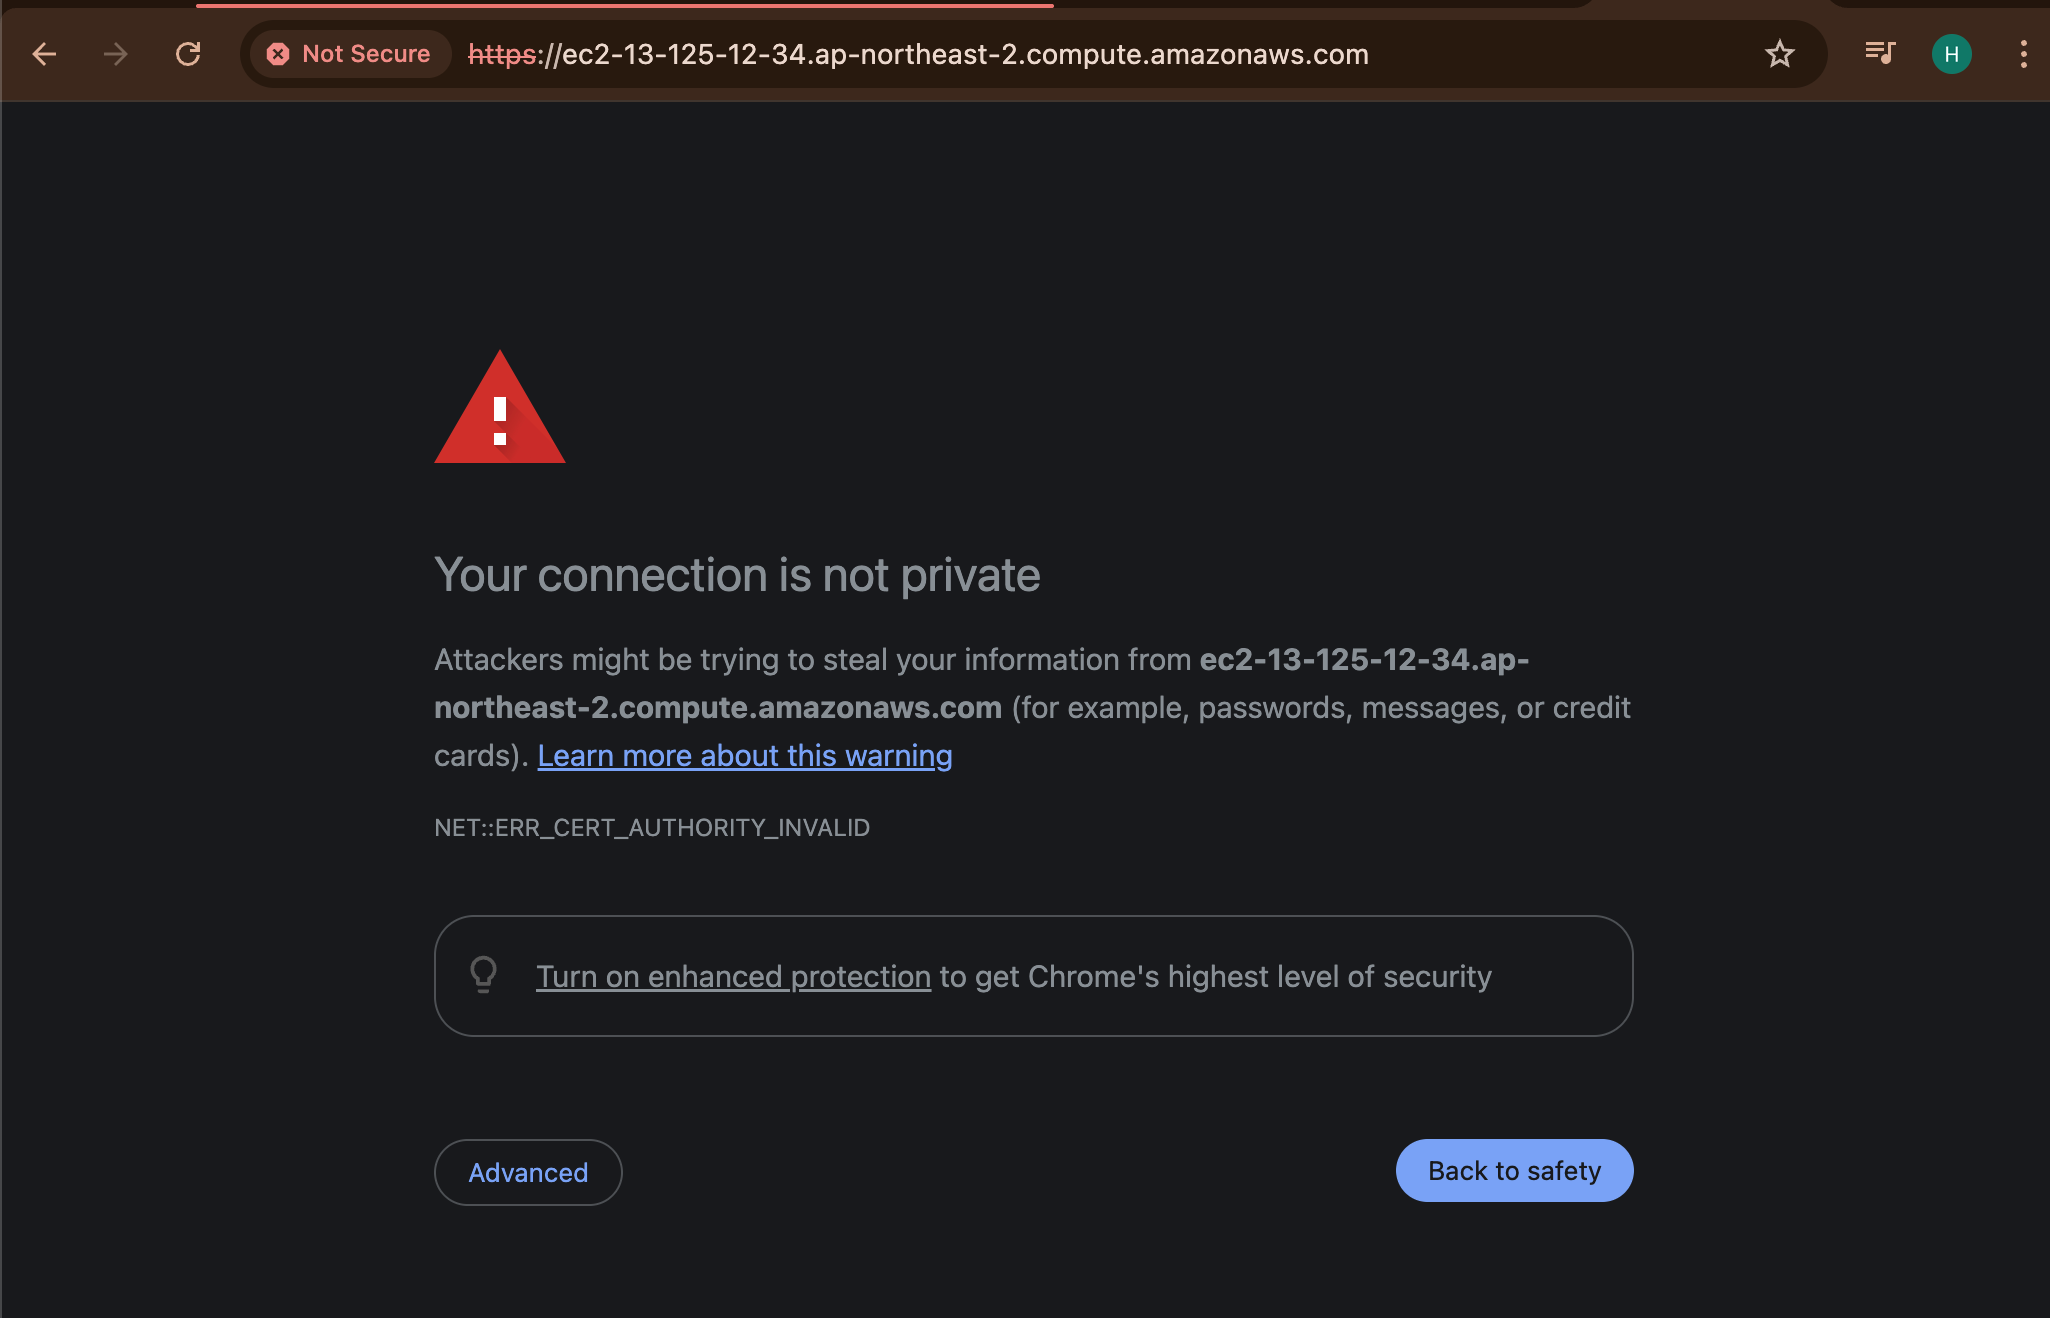This screenshot has width=2050, height=1318.
Task: Open Learn more about this warning
Action: [744, 756]
